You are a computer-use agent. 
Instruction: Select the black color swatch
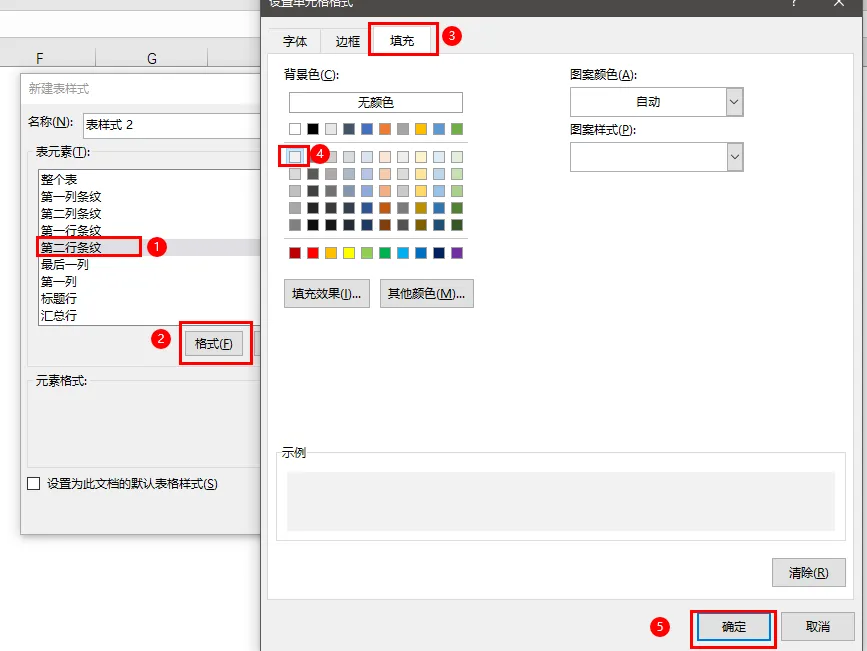coord(313,129)
